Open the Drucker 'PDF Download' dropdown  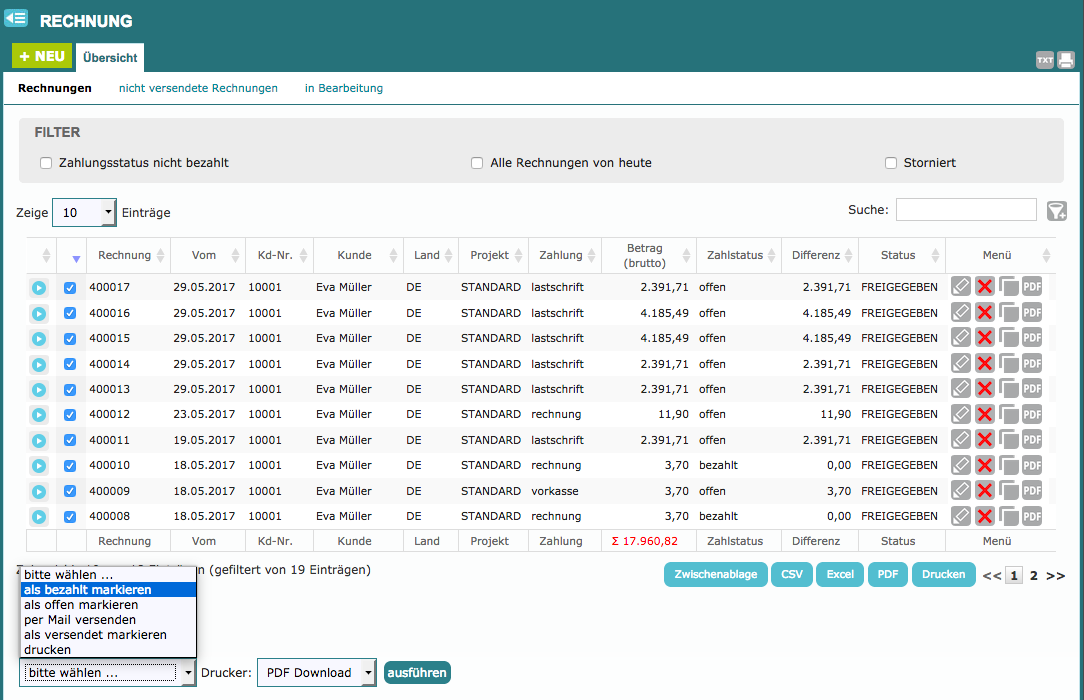click(x=316, y=673)
